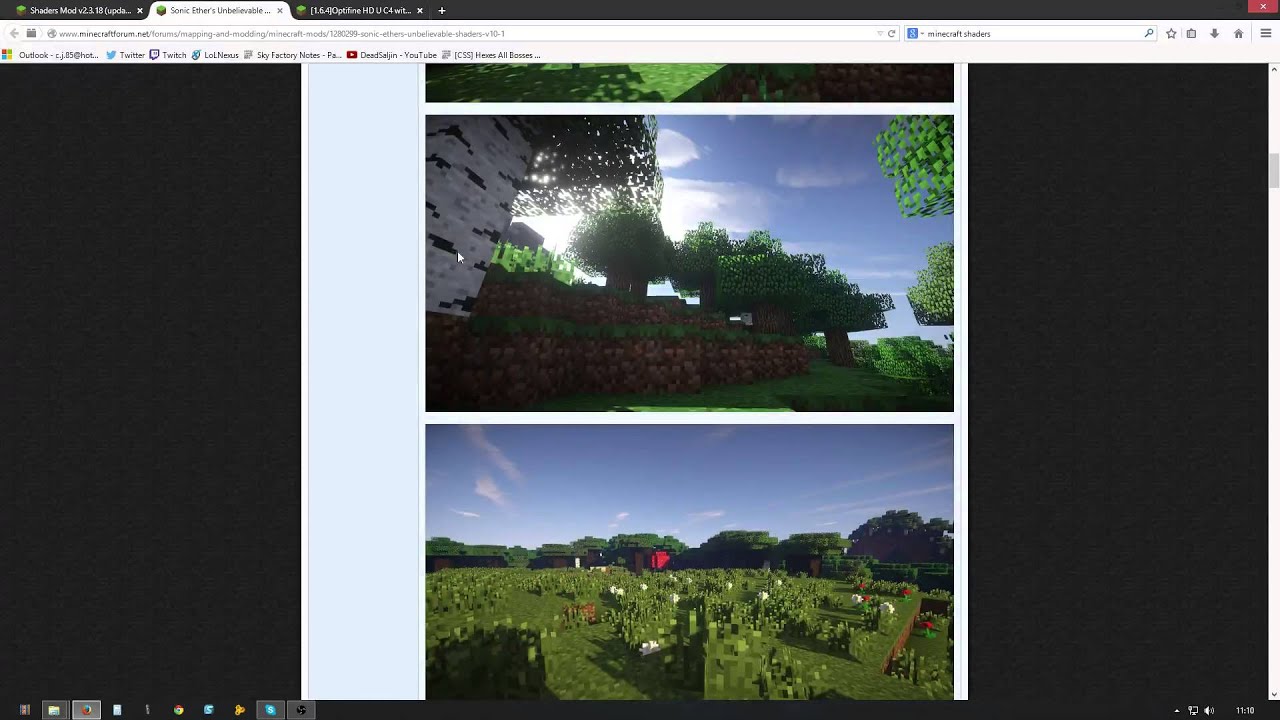Open Google Chrome from the taskbar
Image resolution: width=1280 pixels, height=720 pixels.
178,710
